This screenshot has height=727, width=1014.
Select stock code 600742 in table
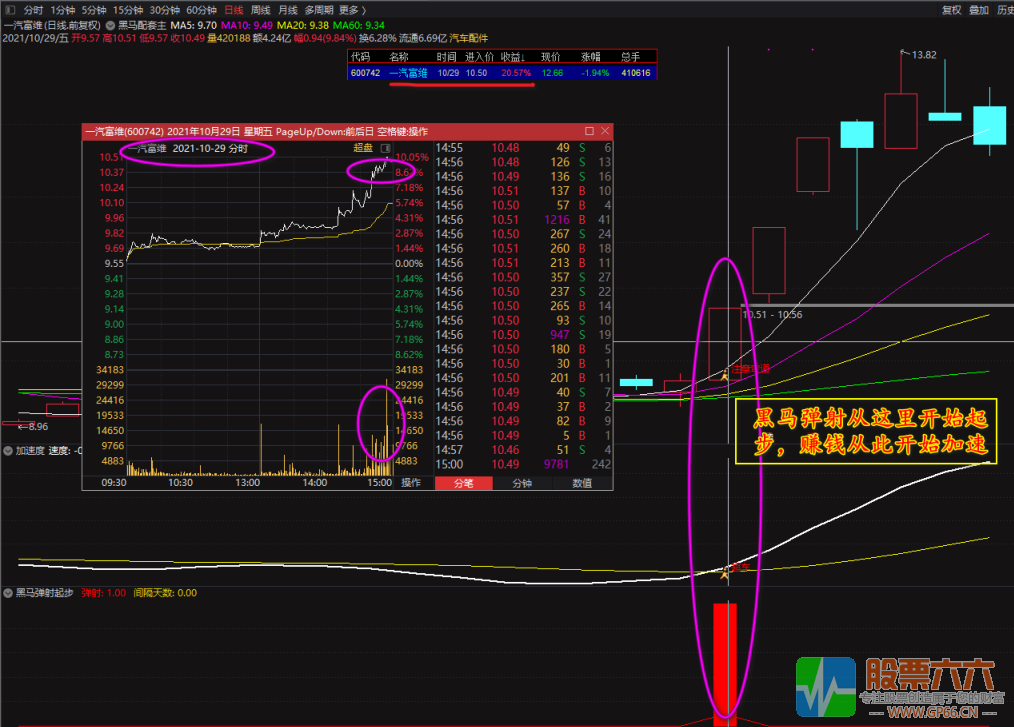[365, 73]
